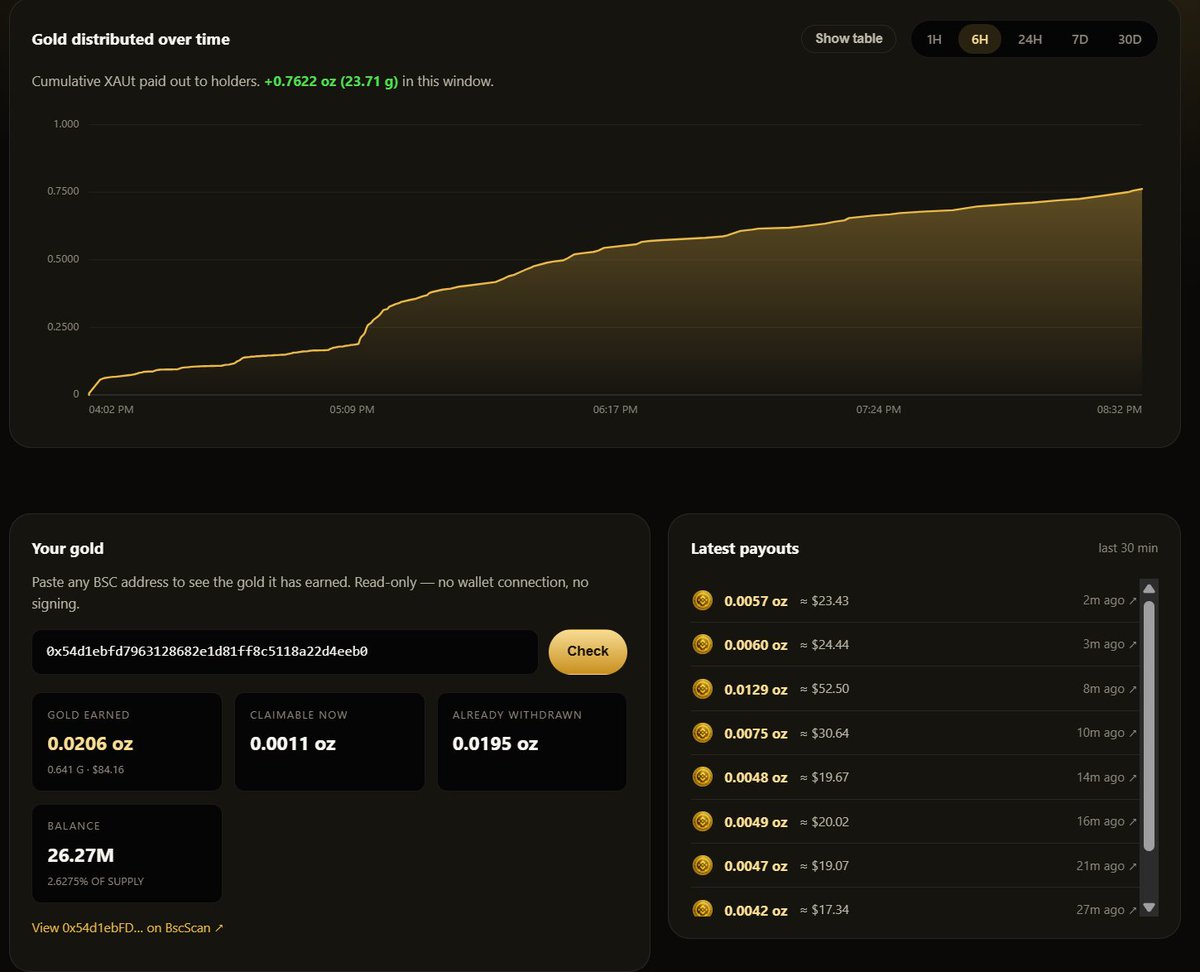The height and width of the screenshot is (972, 1200).
Task: Click the ≈ $30.64 payout value
Action: (824, 733)
